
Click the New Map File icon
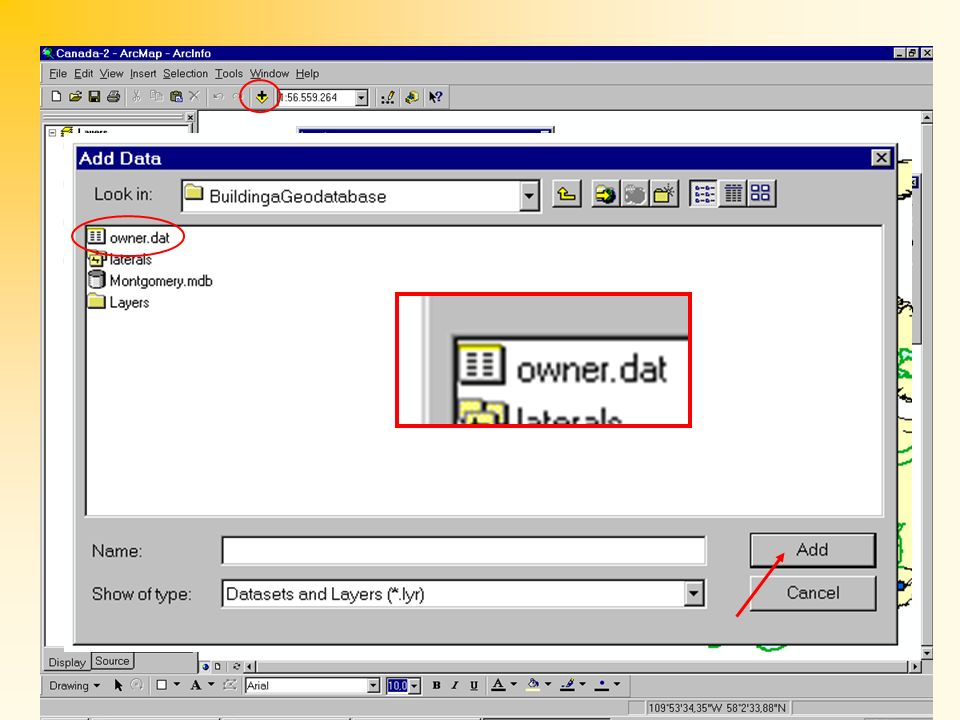[56, 97]
